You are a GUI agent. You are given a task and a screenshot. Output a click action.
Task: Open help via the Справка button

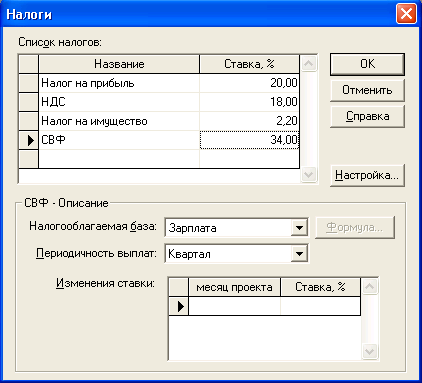tap(367, 116)
